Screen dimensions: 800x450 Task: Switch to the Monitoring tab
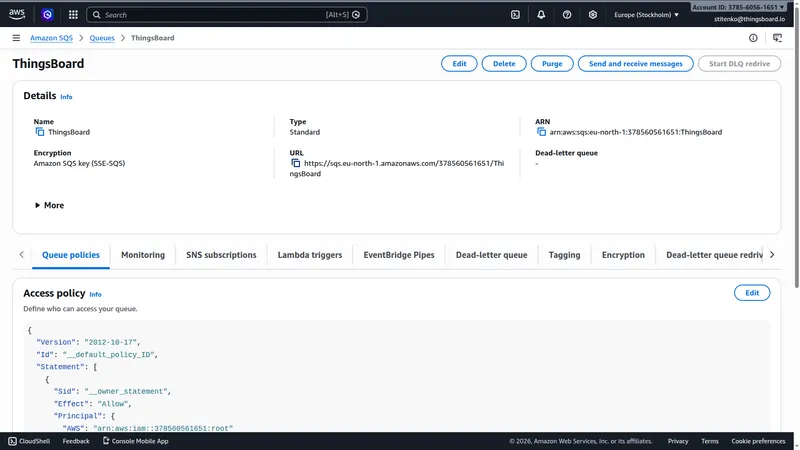[143, 255]
